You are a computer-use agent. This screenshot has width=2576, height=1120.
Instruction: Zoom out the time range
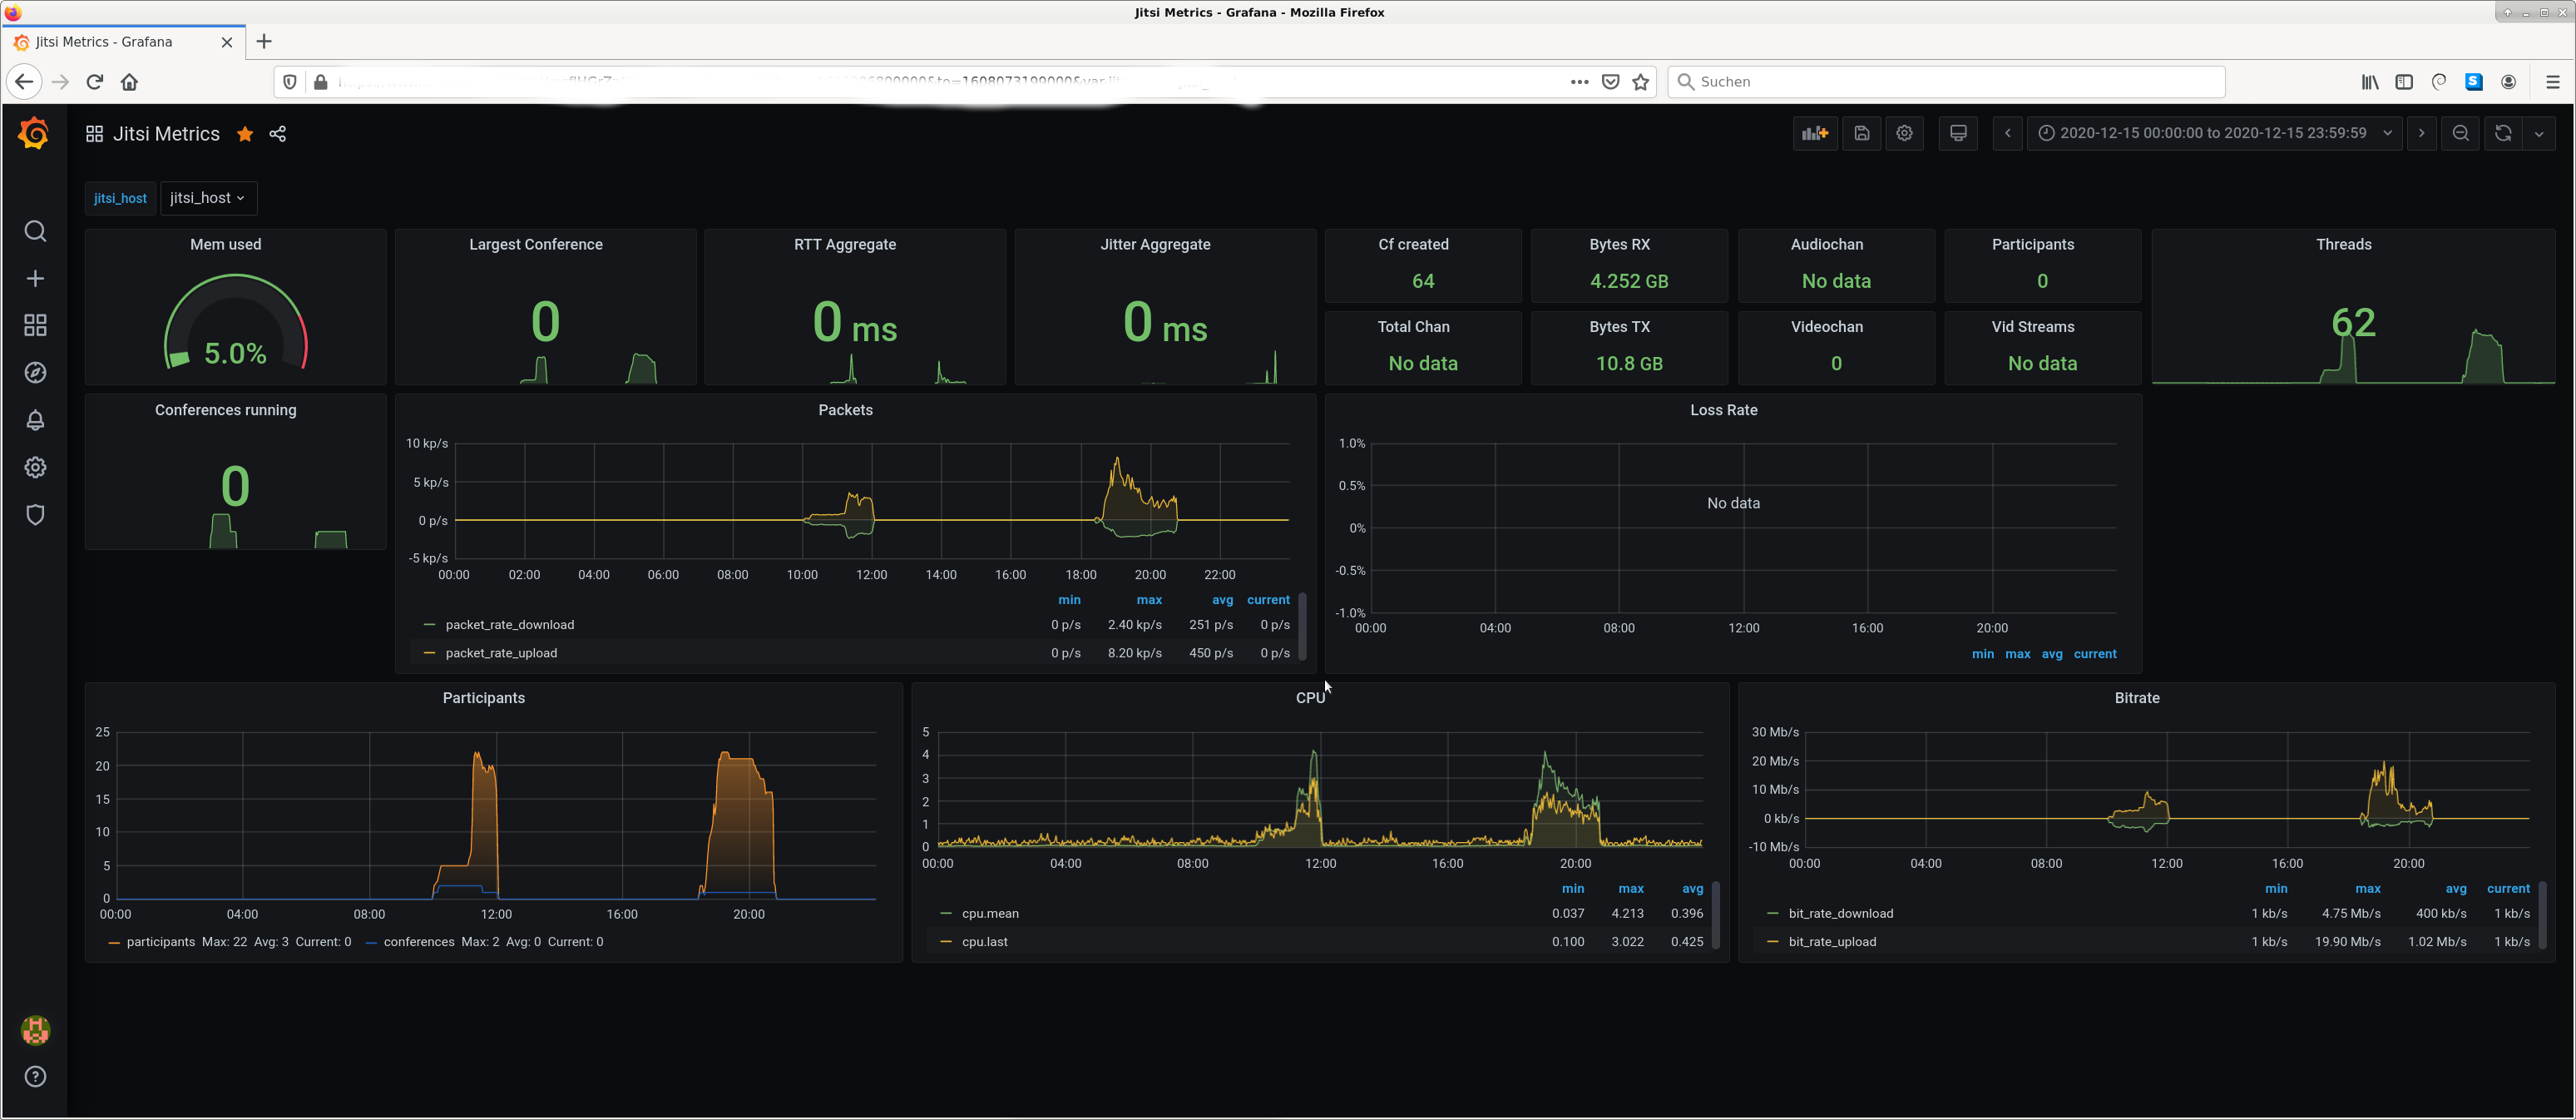pyautogui.click(x=2461, y=133)
